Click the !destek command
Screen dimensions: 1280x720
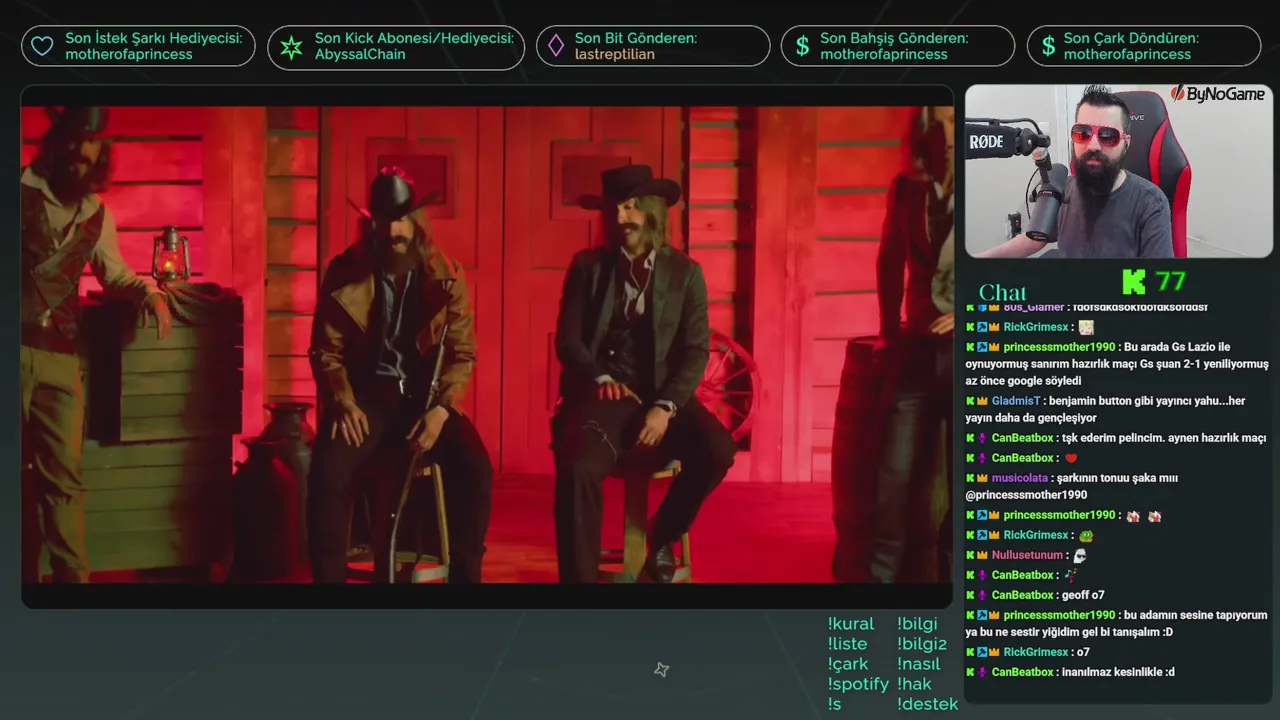tap(928, 704)
